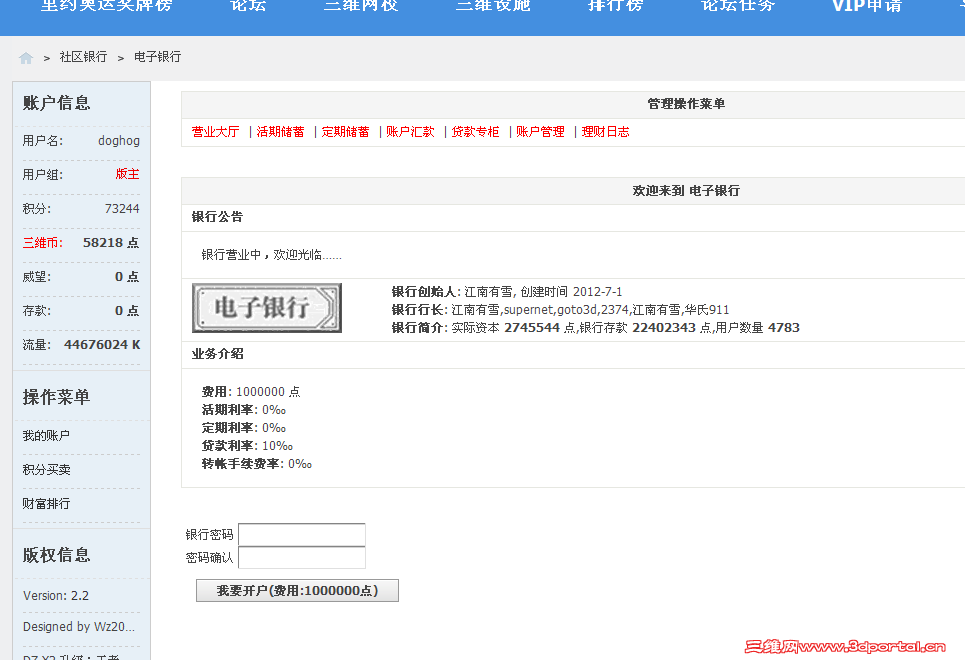Viewport: 965px width, 660px height.
Task: Go to 账户汇款 in management menu
Action: [x=410, y=132]
